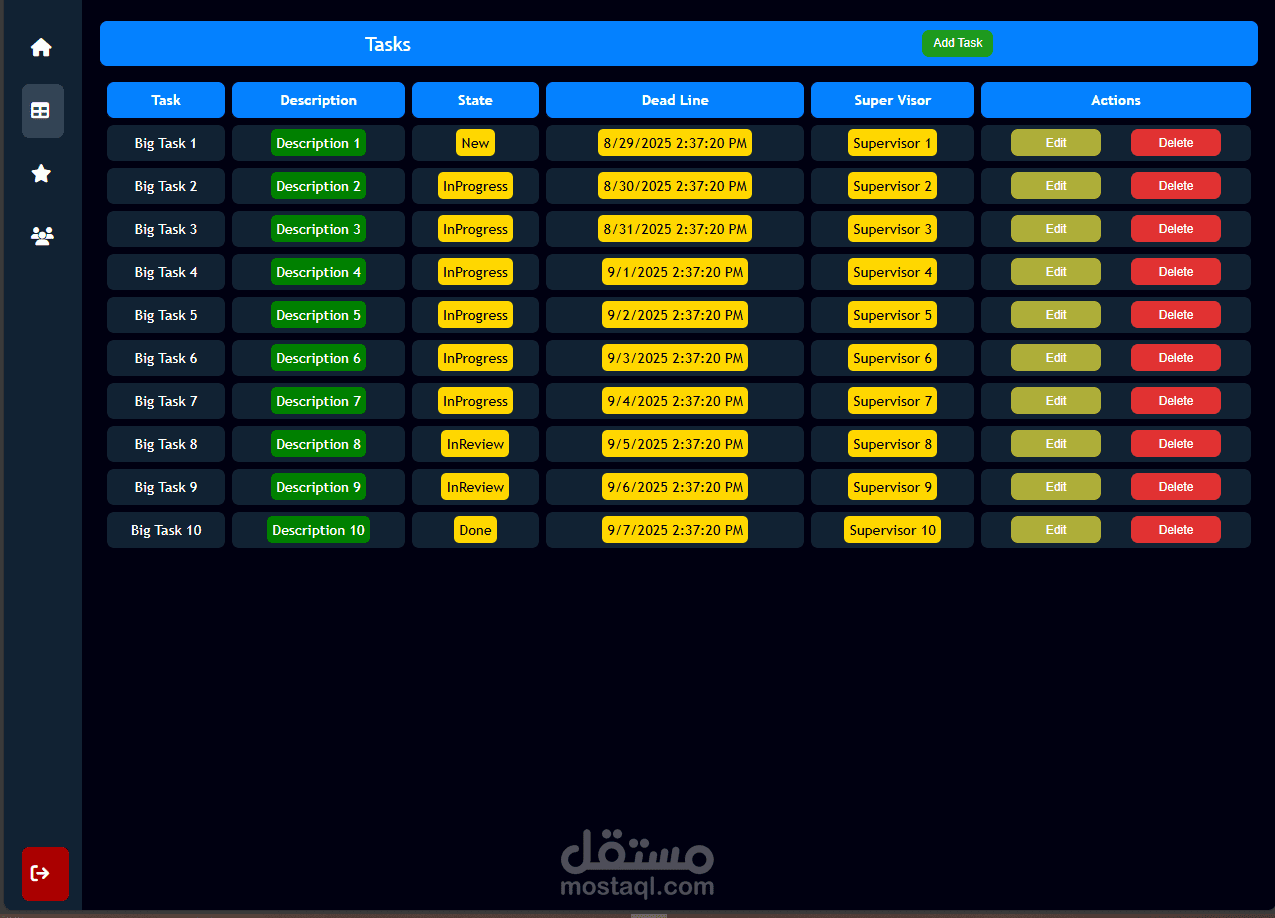Click the Task column header
Viewport: 1275px width, 918px height.
(x=166, y=100)
